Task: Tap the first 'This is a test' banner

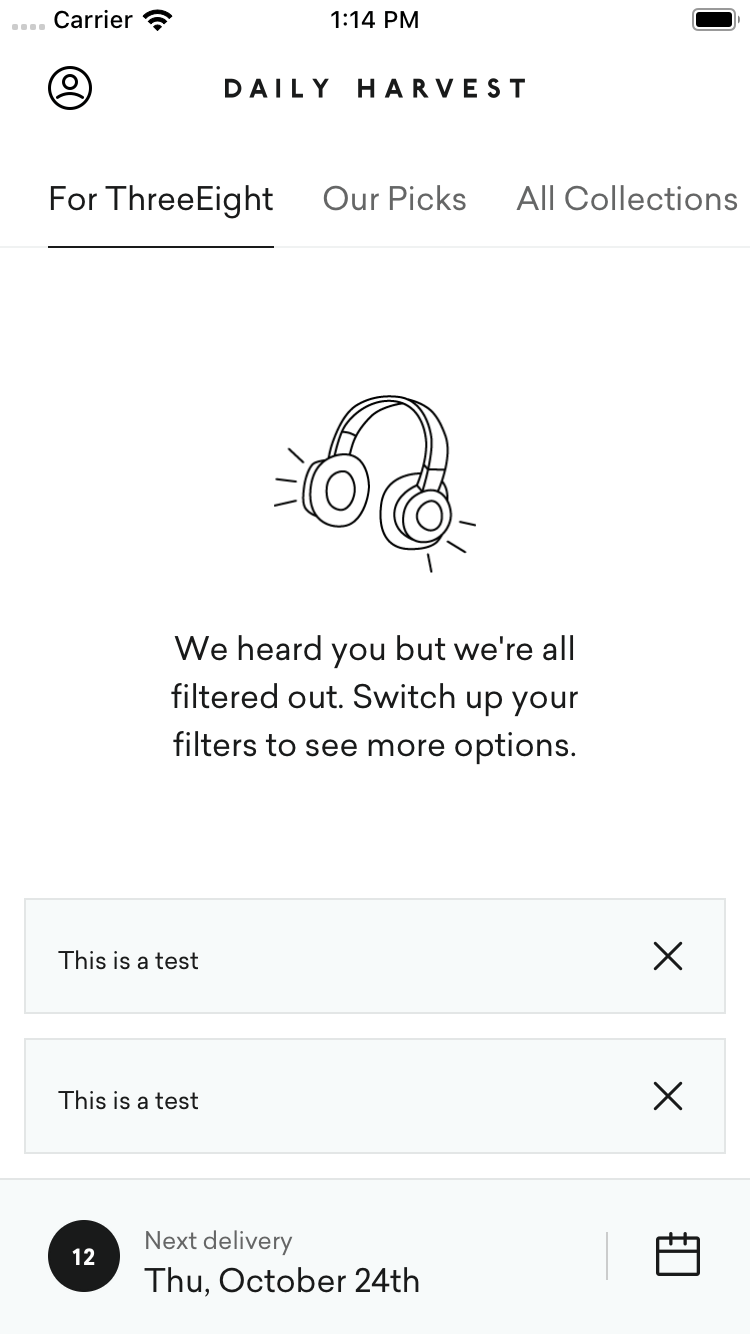Action: coord(375,957)
